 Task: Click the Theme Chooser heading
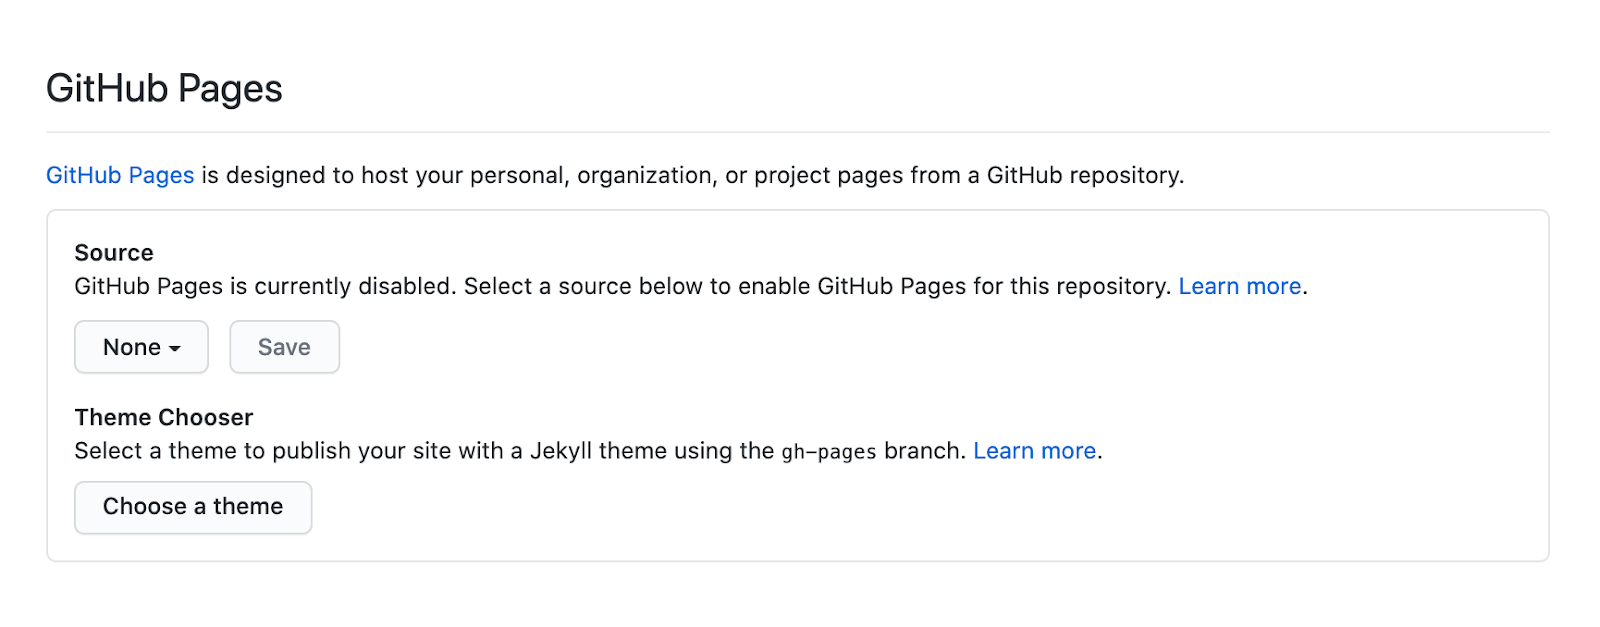(163, 417)
